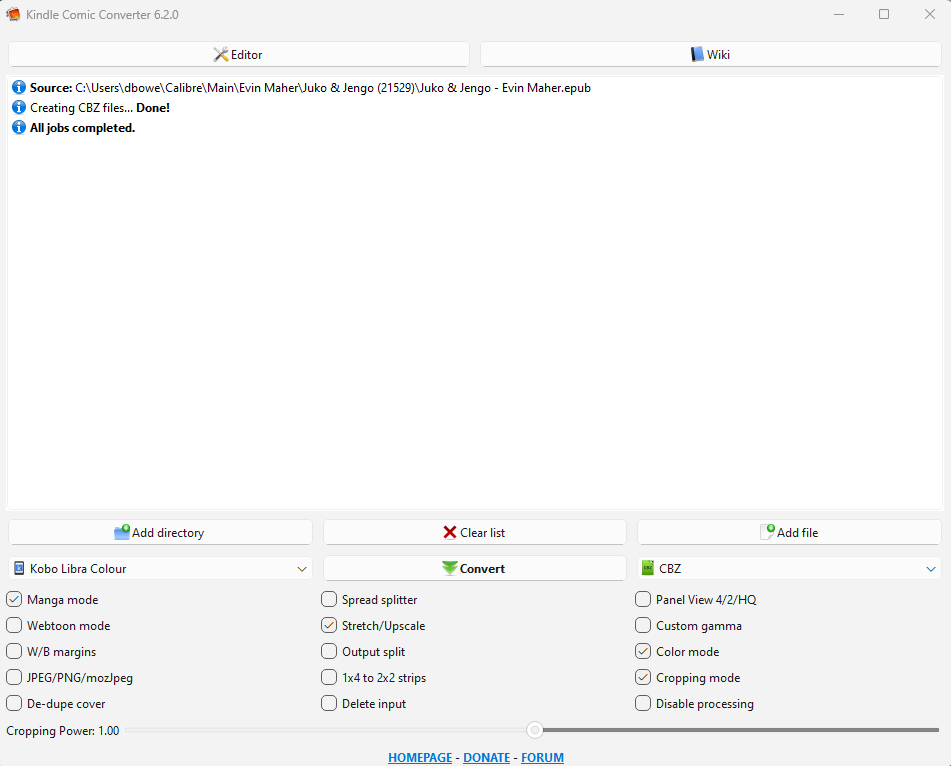Toggle the Manga mode checkbox
This screenshot has width=951, height=766.
14,599
